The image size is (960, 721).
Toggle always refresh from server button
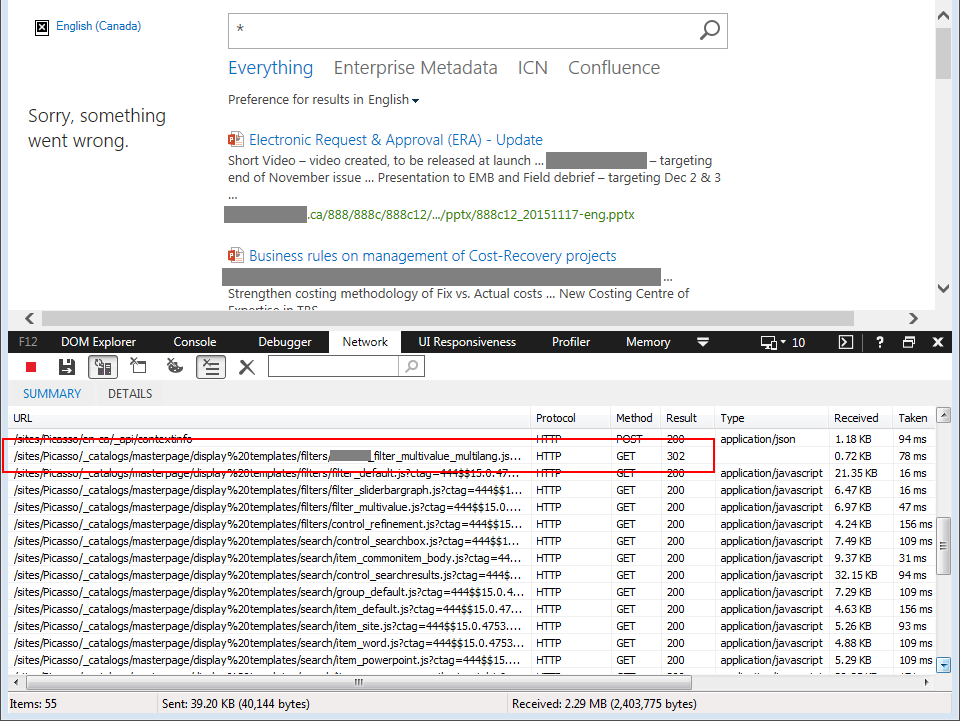101,367
